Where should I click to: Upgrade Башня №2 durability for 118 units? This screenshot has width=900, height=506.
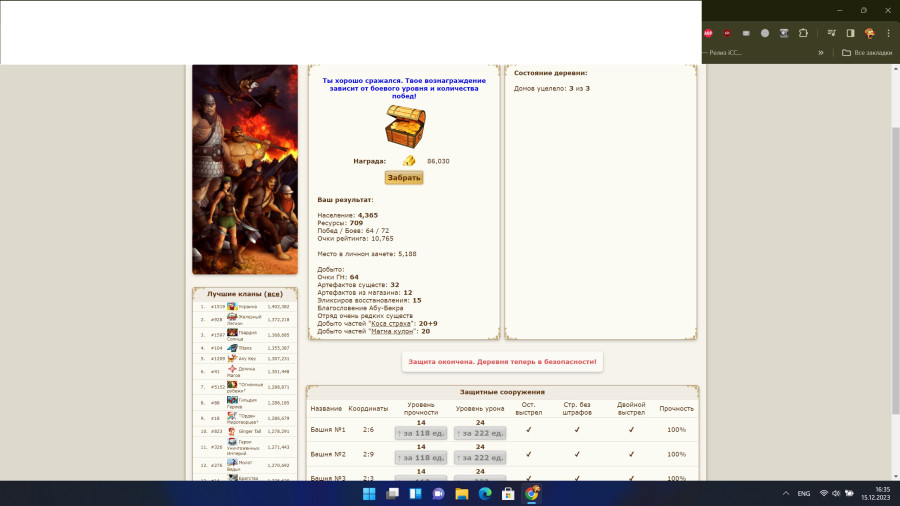tap(421, 458)
